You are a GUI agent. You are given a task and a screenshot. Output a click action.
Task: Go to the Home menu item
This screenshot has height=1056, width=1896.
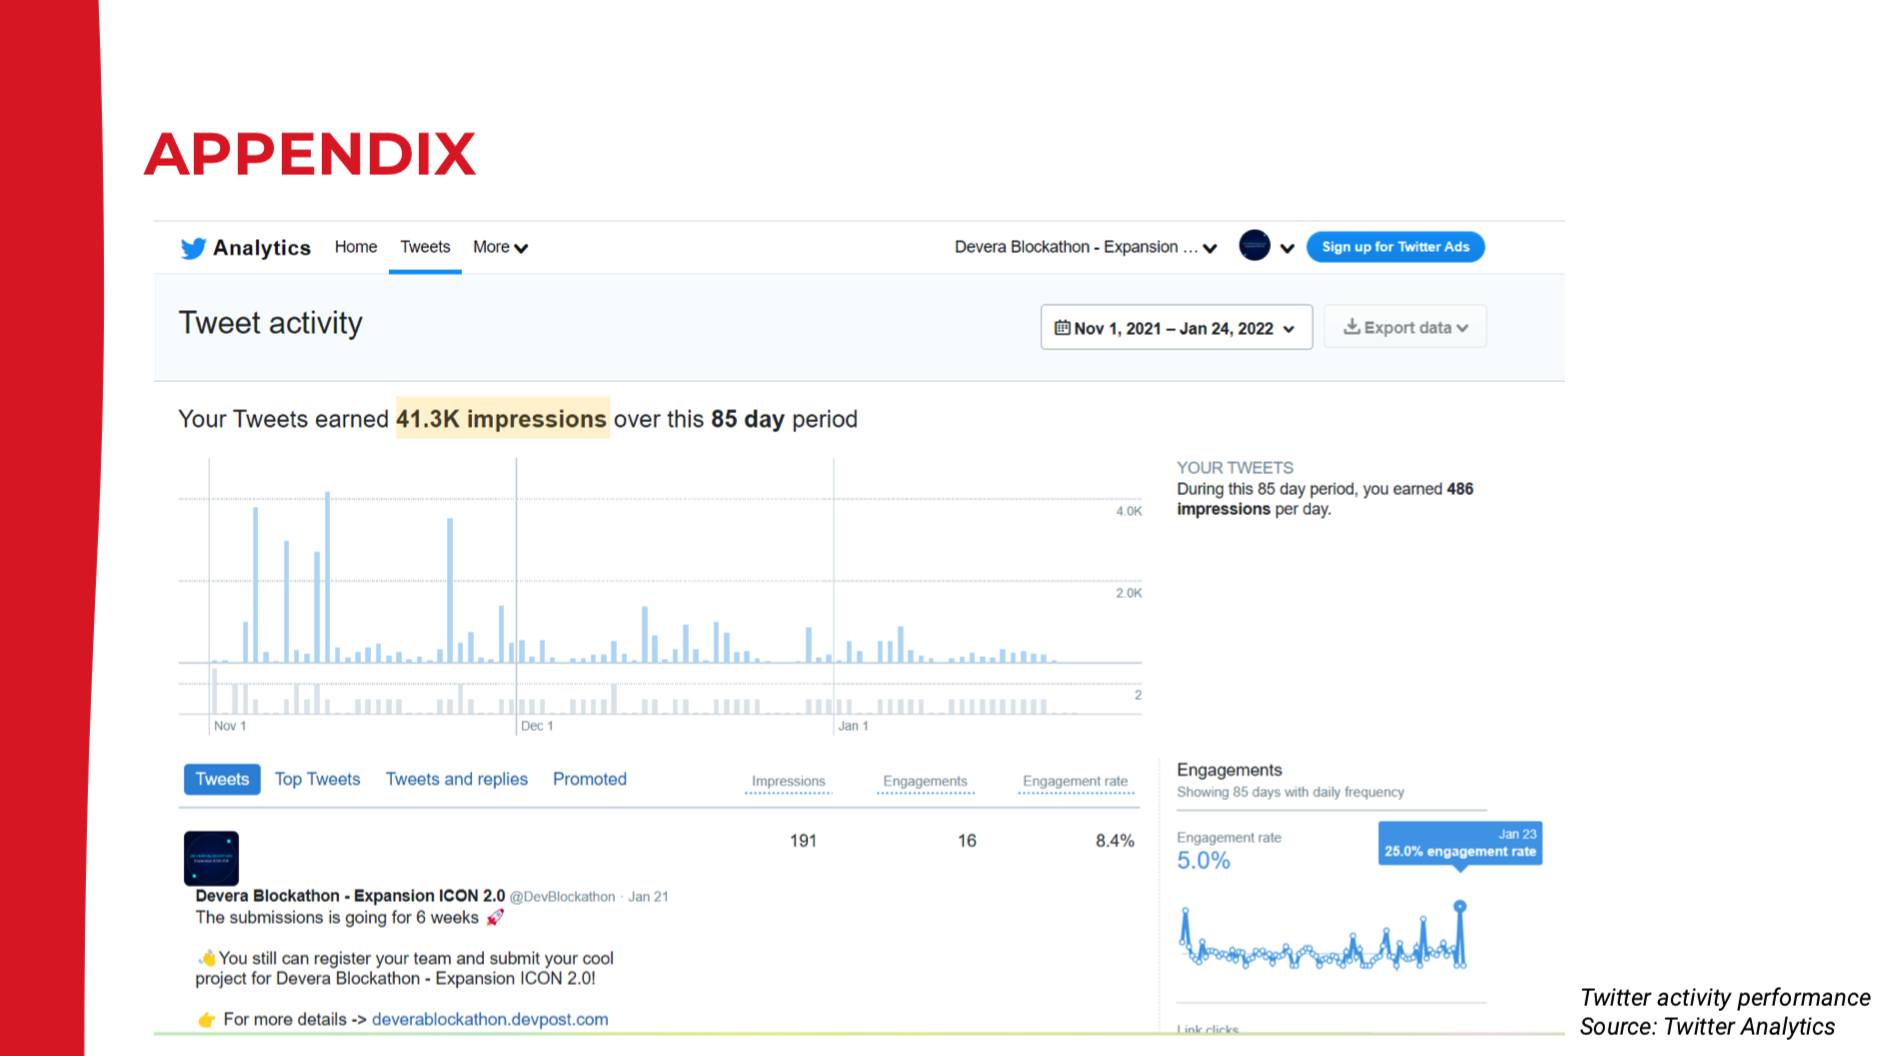(x=356, y=247)
